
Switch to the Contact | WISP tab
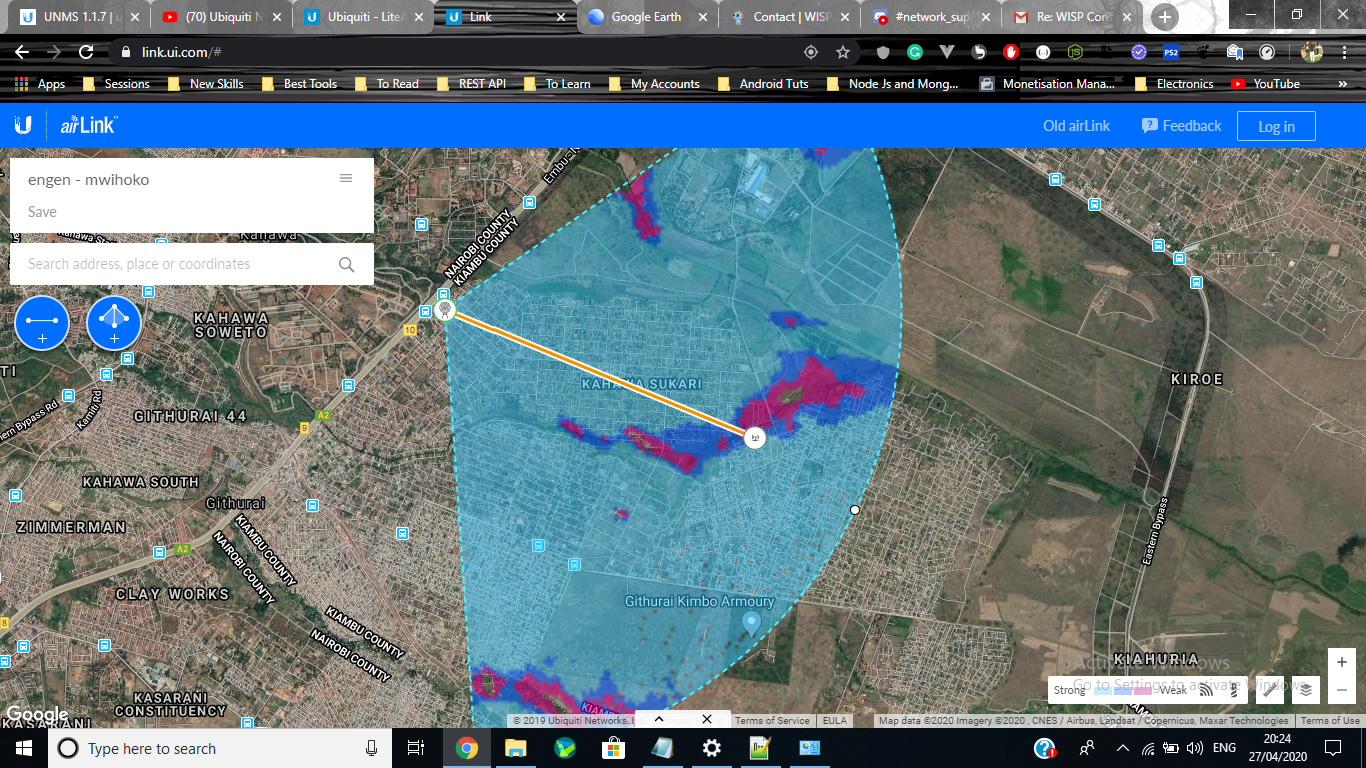point(790,16)
